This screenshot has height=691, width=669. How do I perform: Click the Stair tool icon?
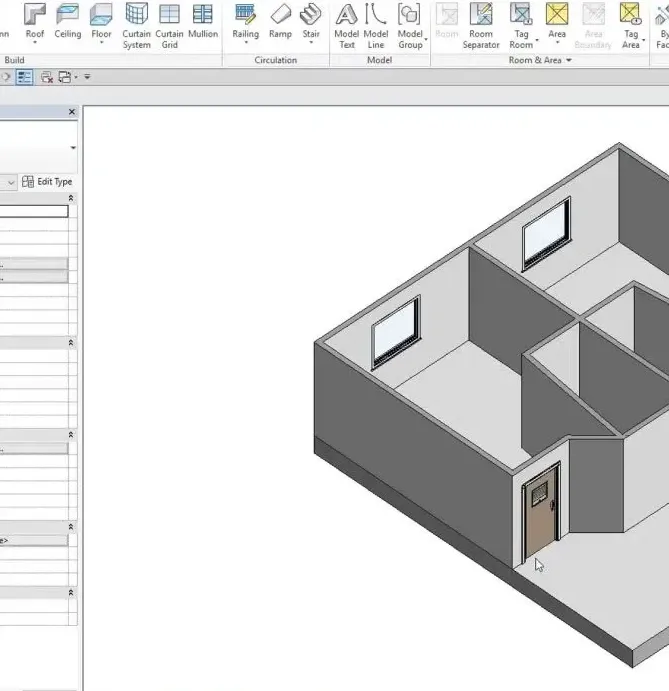pyautogui.click(x=311, y=21)
